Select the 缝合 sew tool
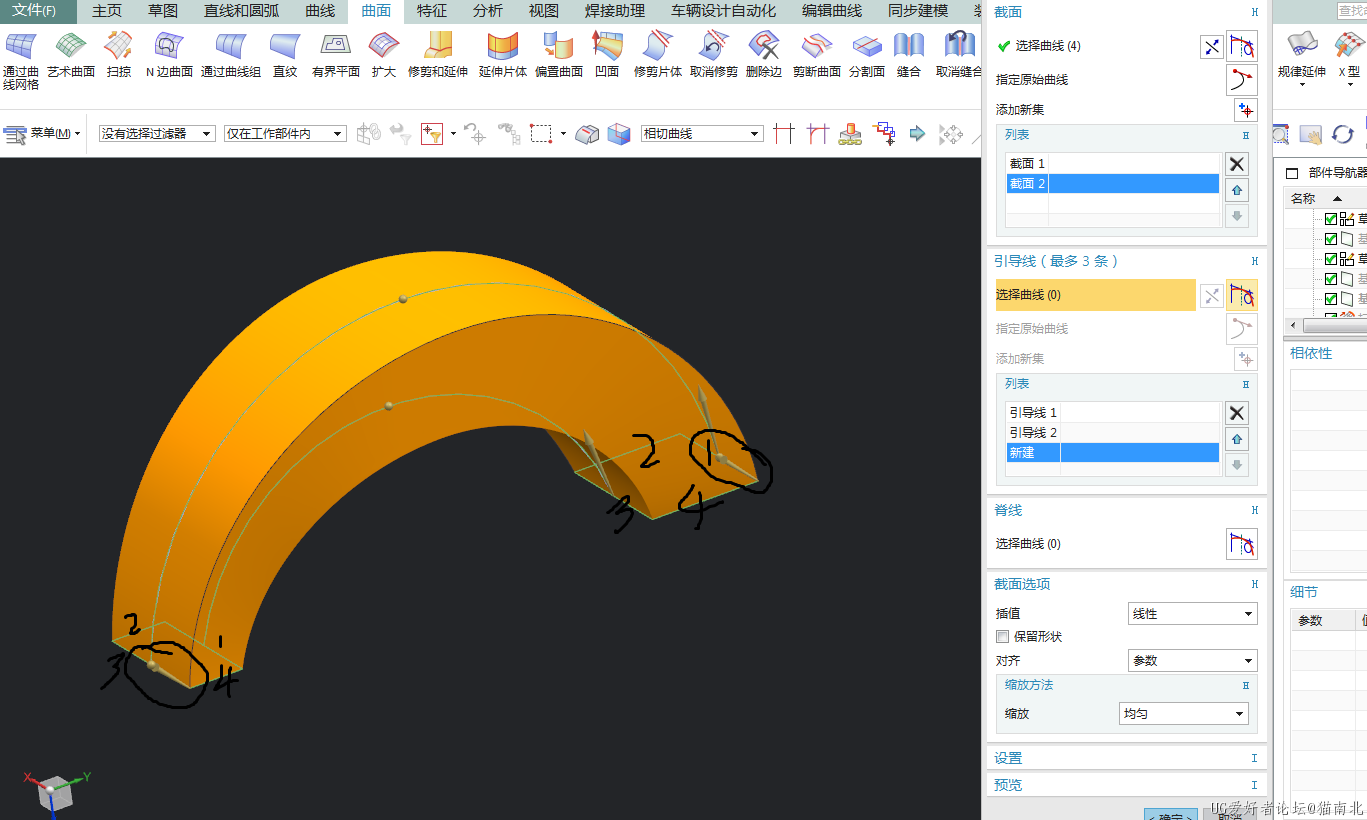 pyautogui.click(x=909, y=55)
